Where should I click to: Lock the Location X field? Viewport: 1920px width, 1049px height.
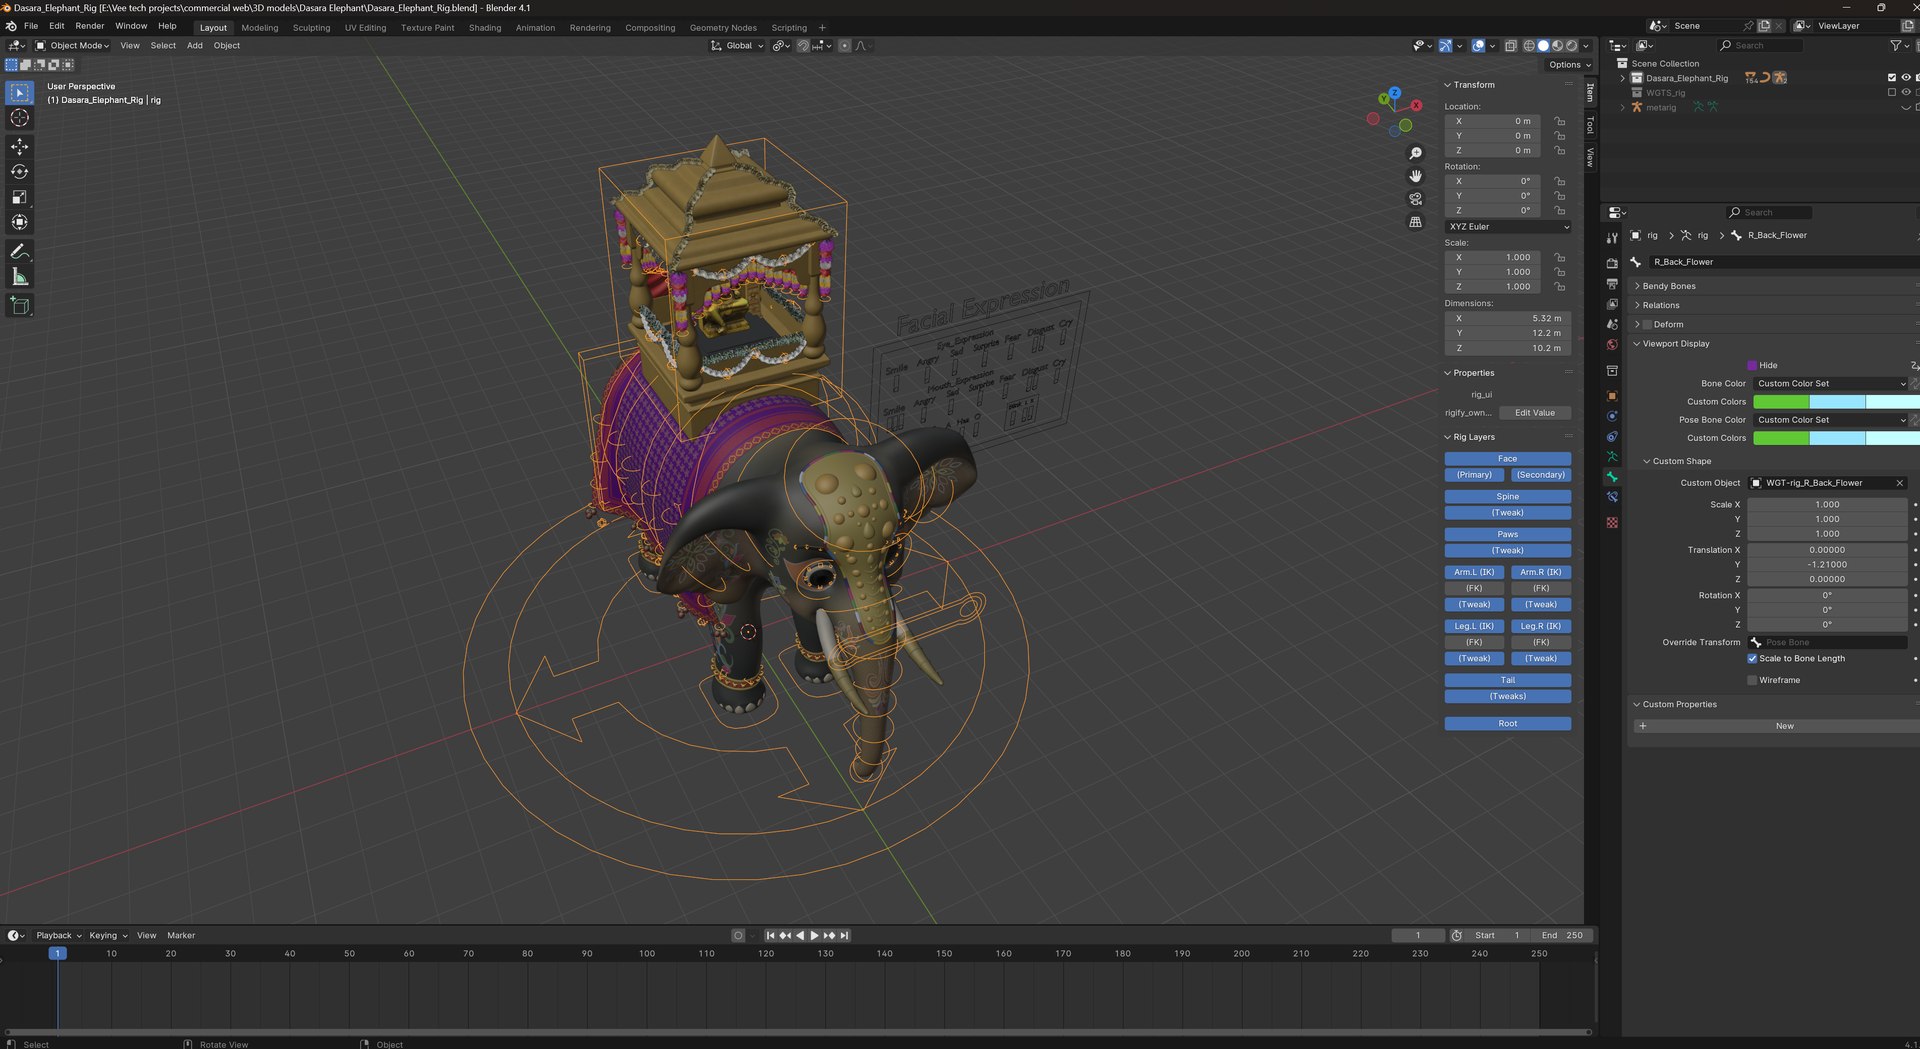click(1559, 121)
